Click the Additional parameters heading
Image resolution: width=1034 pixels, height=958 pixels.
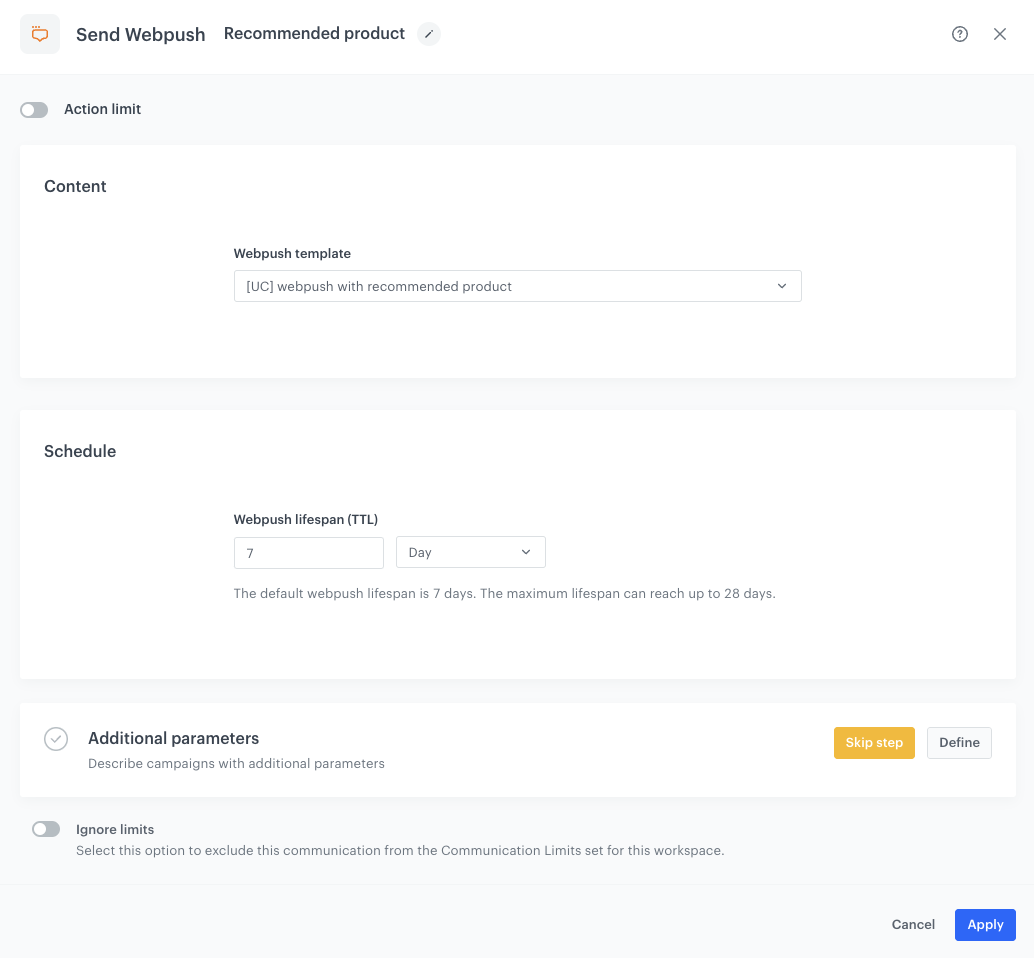click(173, 739)
